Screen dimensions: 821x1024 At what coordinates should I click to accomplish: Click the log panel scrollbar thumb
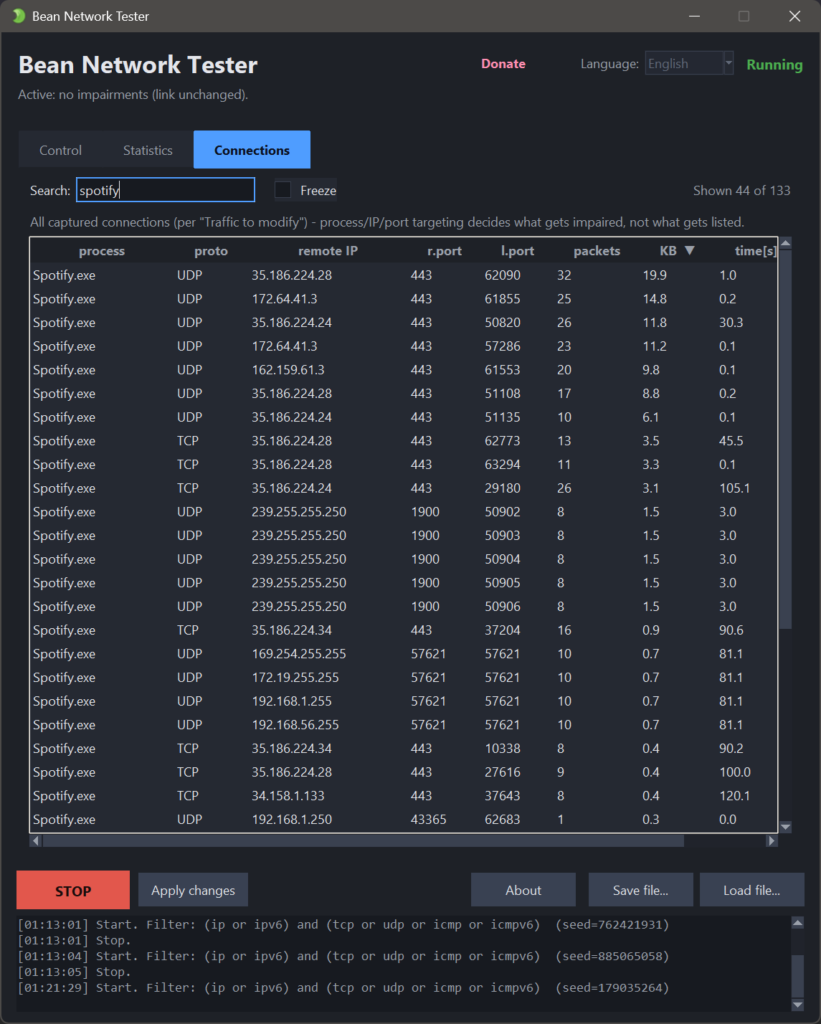[x=797, y=976]
